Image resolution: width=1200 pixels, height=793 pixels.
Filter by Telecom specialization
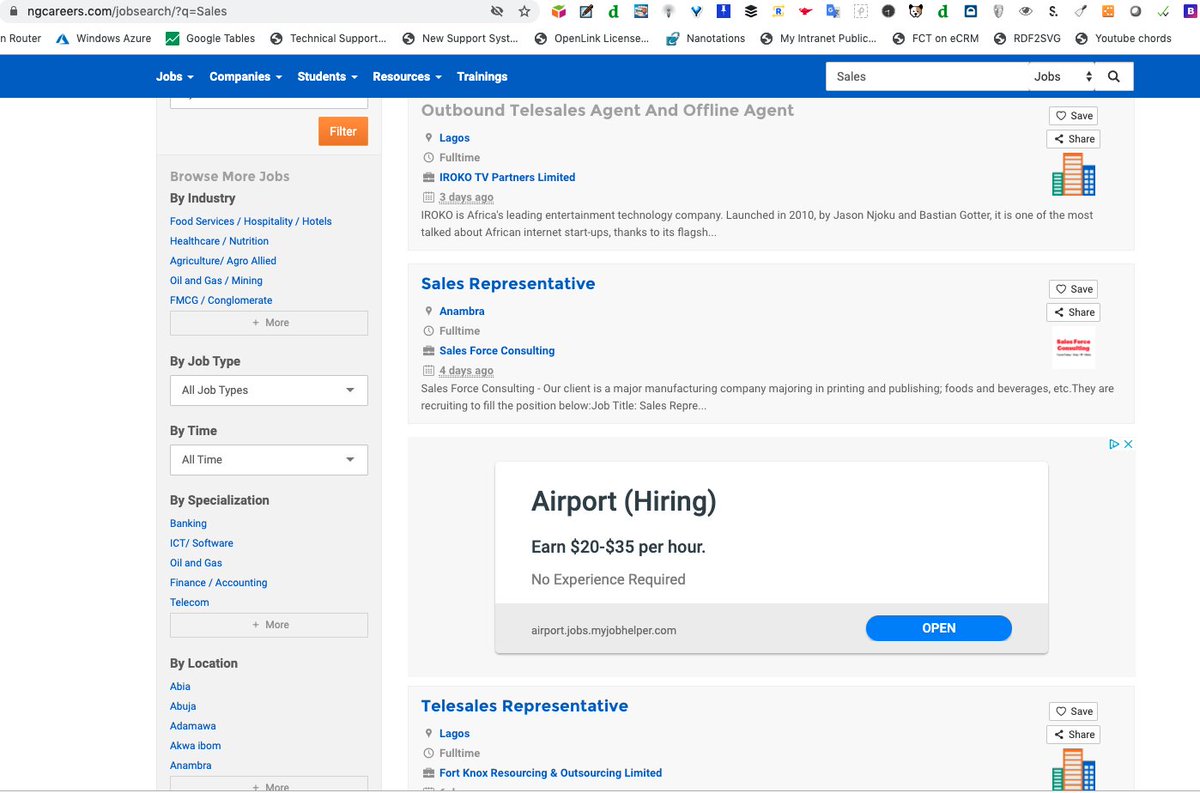(x=189, y=602)
